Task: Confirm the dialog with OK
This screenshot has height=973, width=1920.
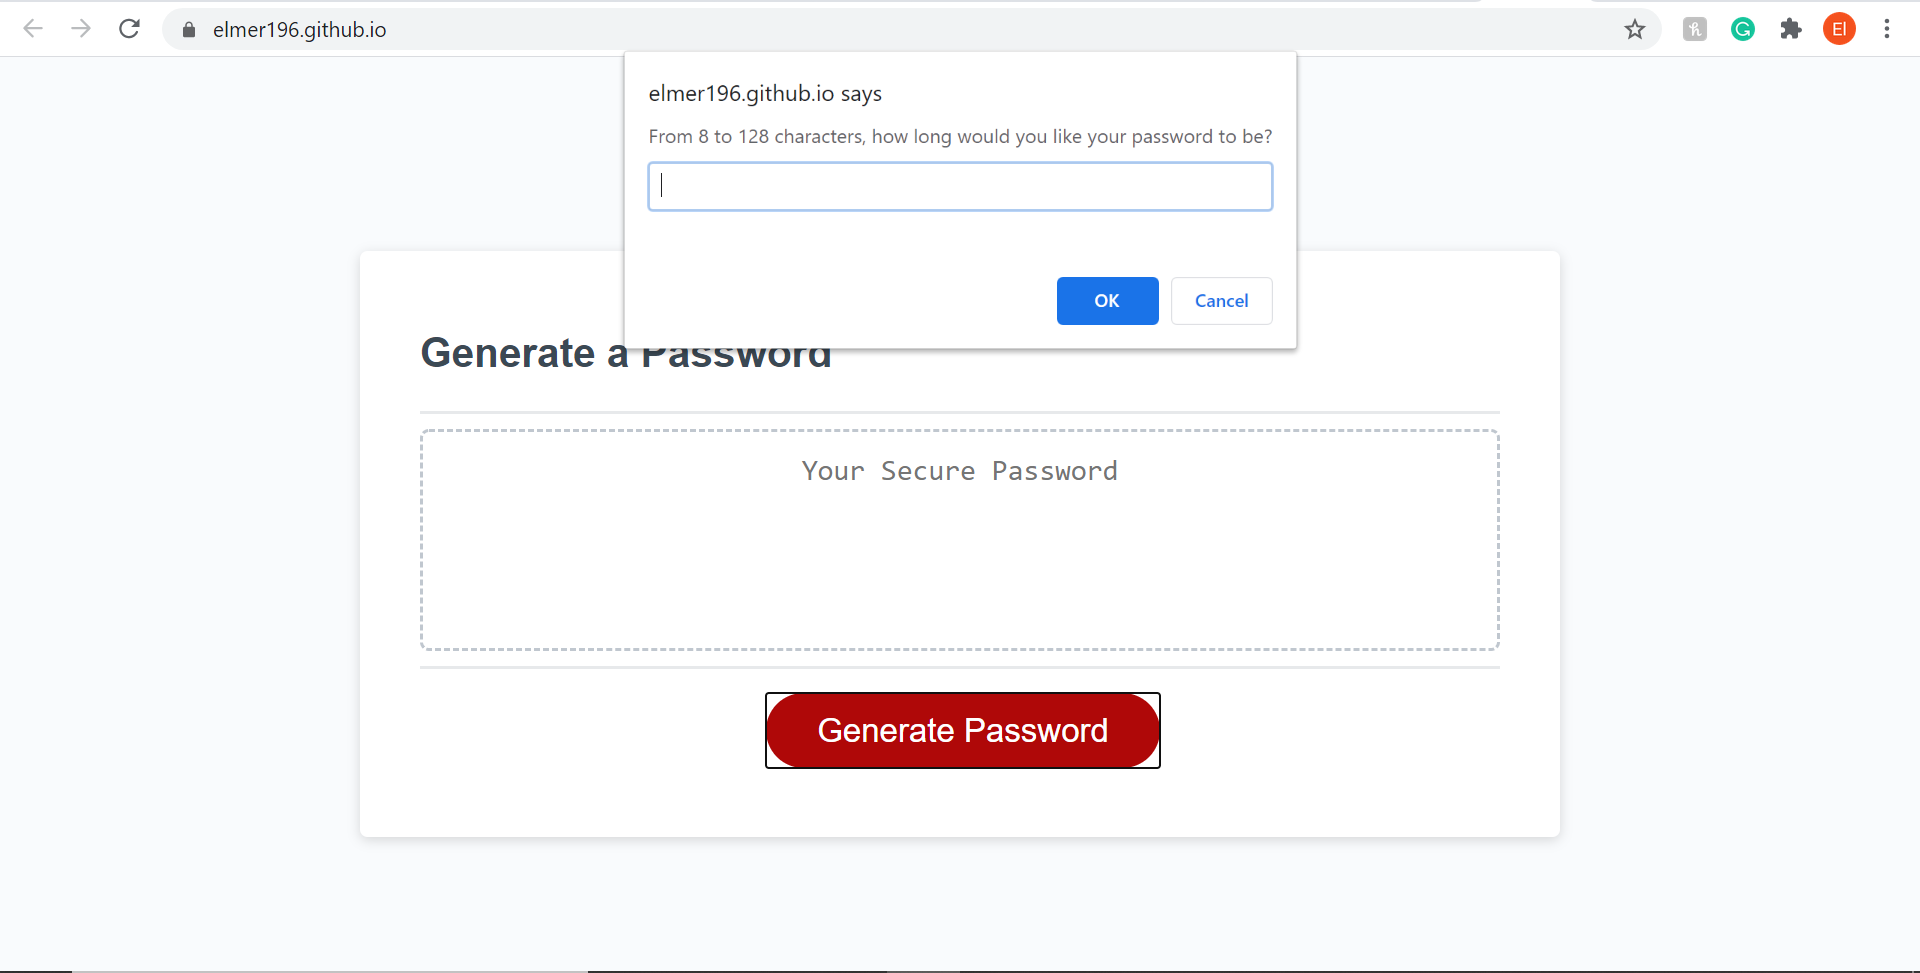Action: pyautogui.click(x=1107, y=301)
